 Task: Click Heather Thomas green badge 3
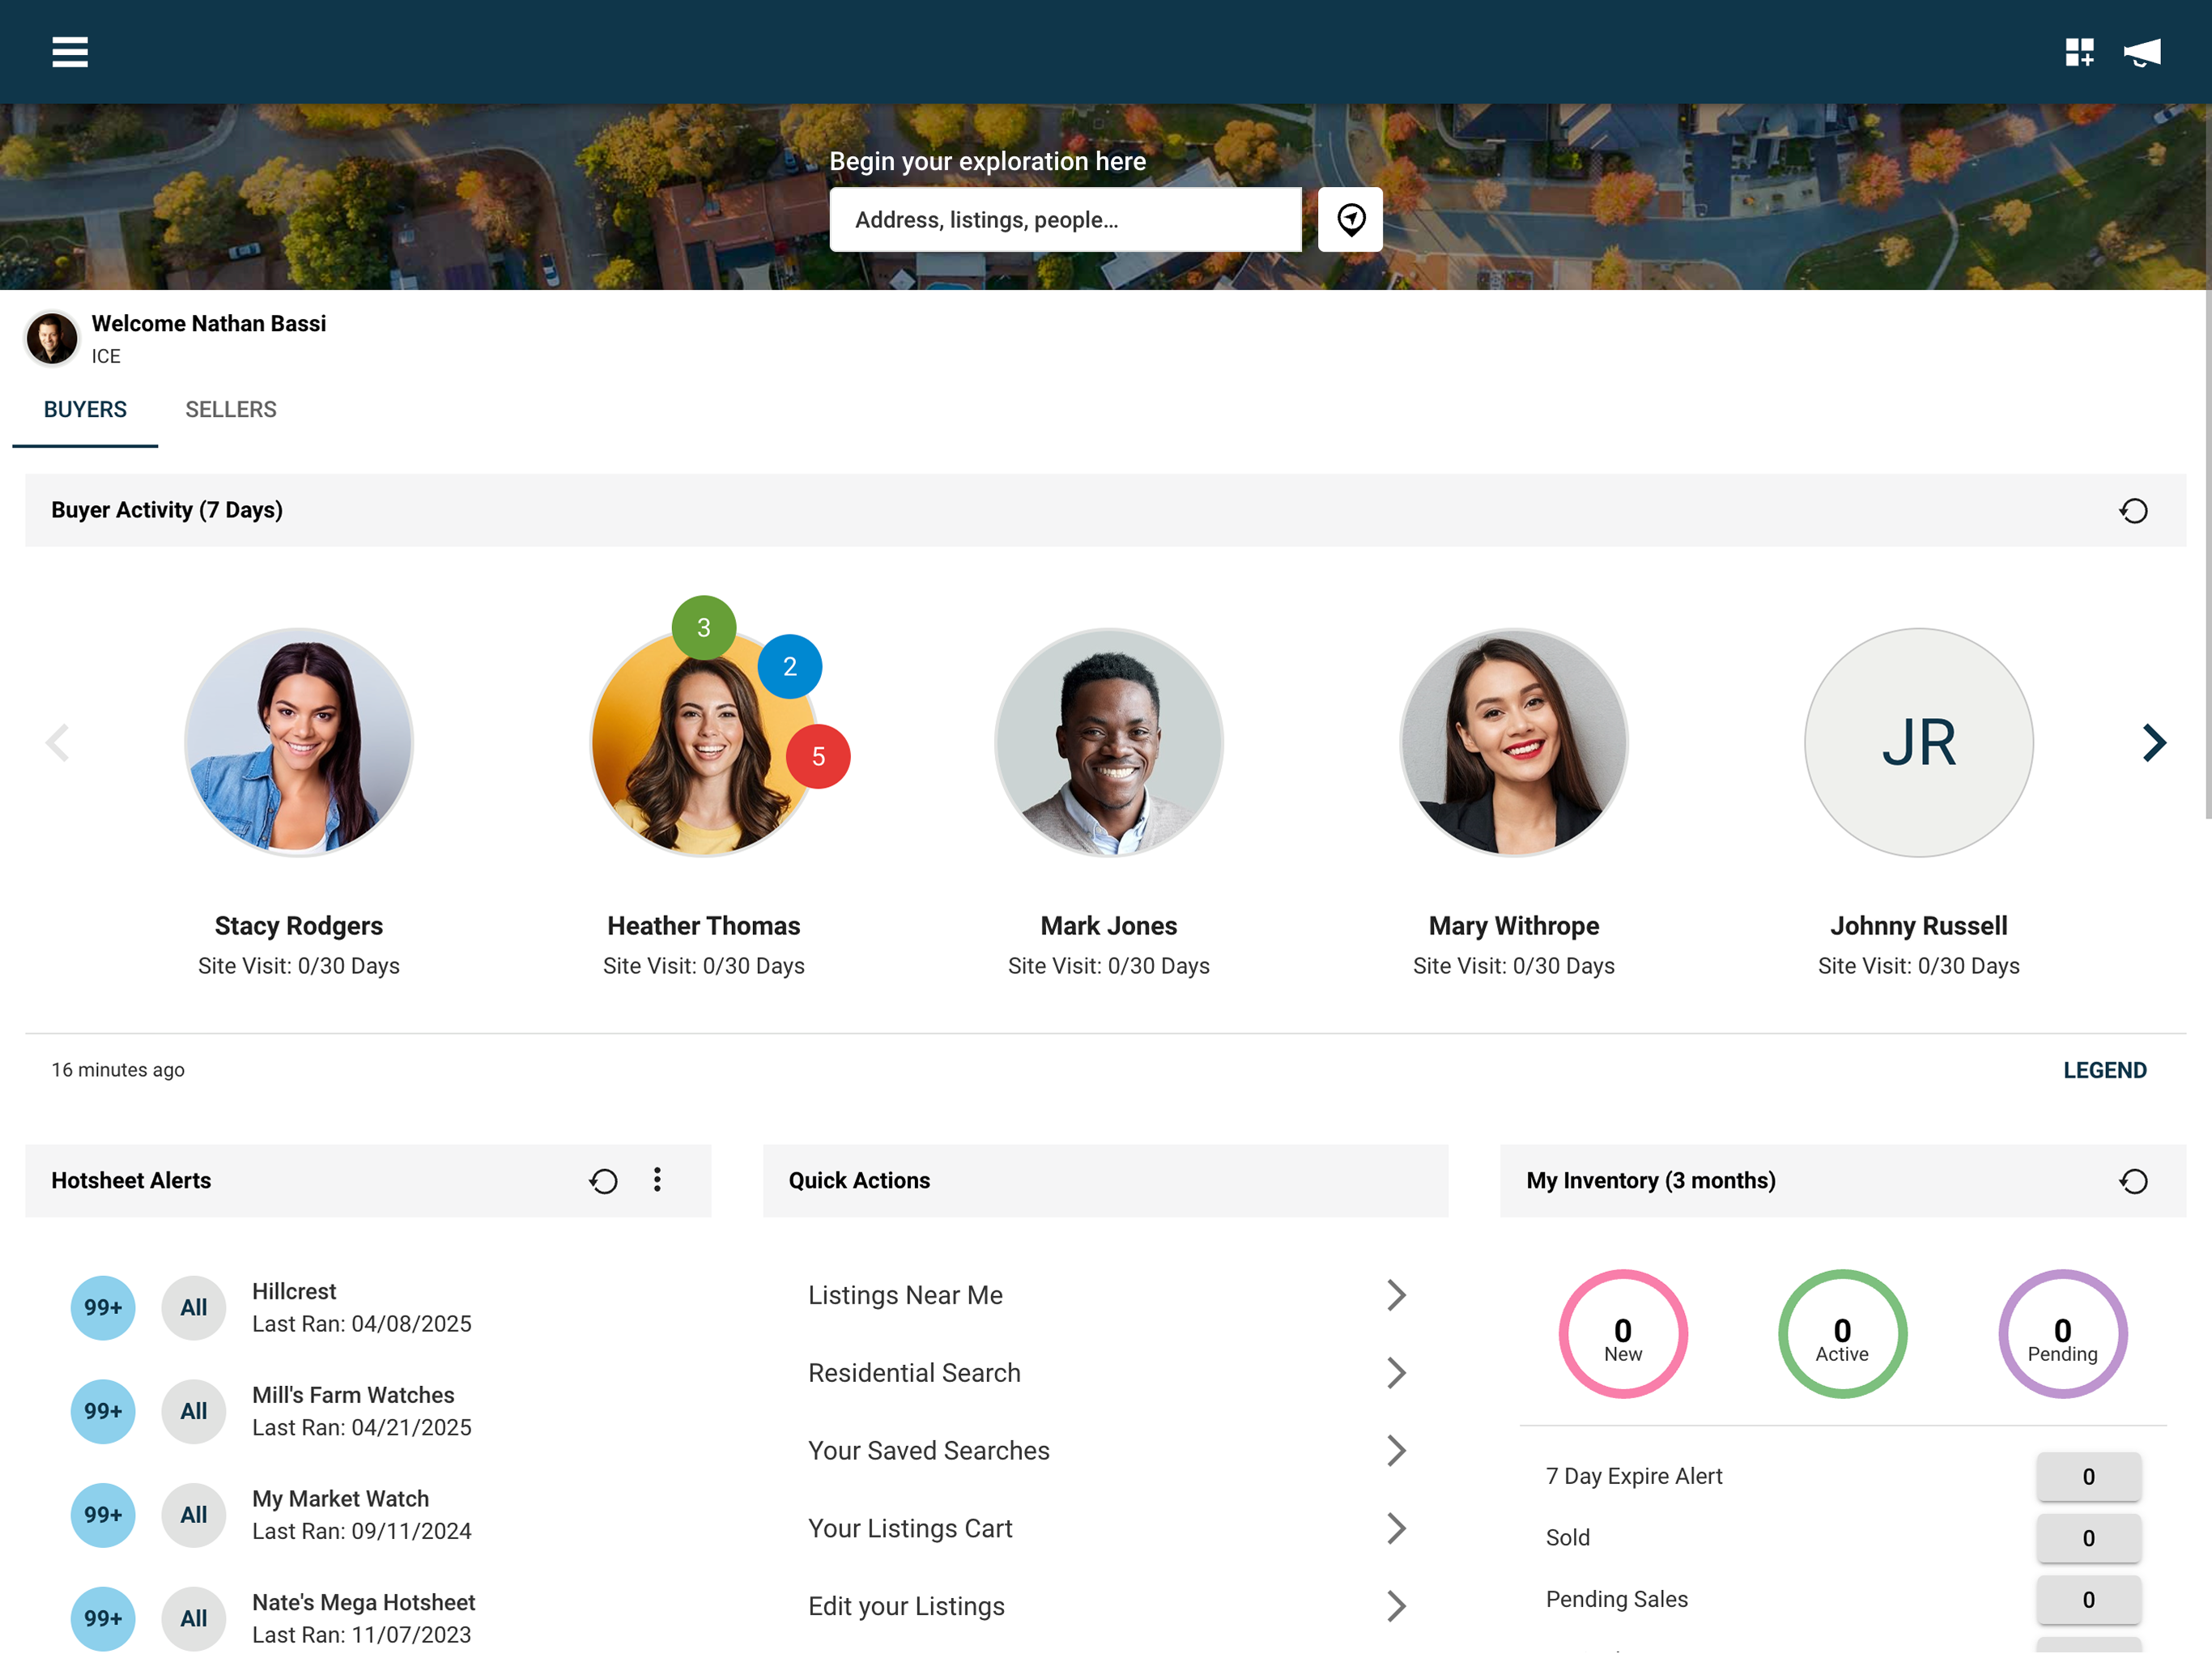704,628
